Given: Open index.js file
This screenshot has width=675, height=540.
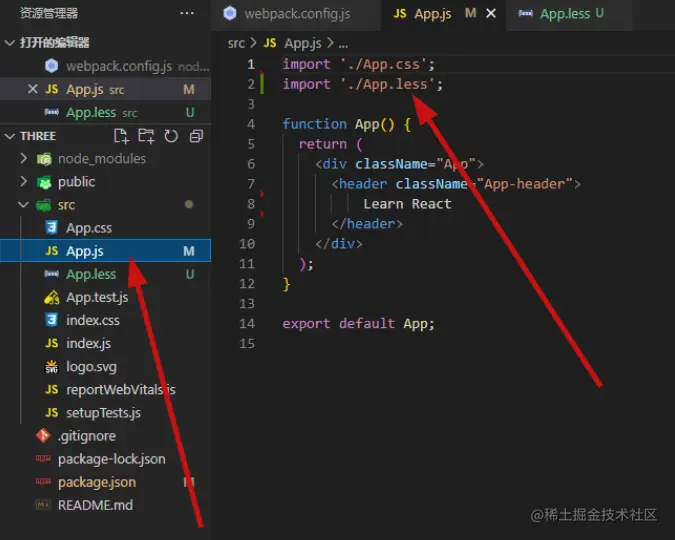Looking at the screenshot, I should click(x=105, y=343).
